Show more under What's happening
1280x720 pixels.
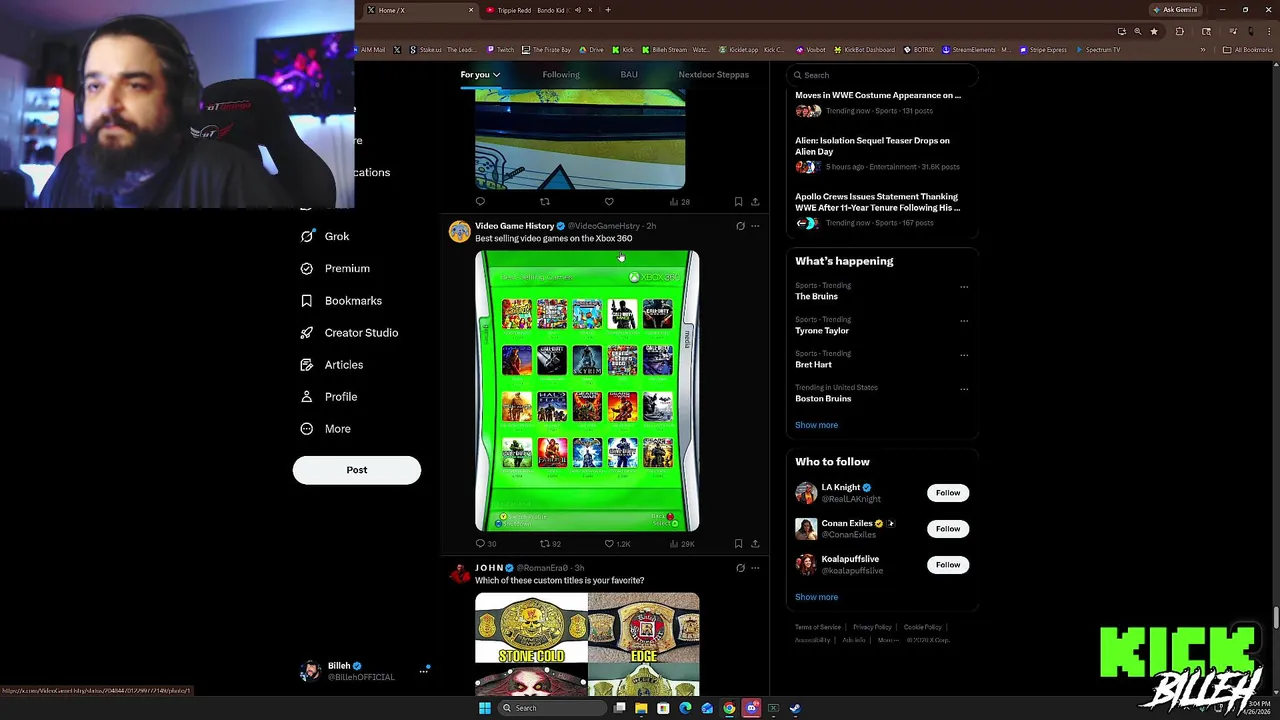[816, 425]
